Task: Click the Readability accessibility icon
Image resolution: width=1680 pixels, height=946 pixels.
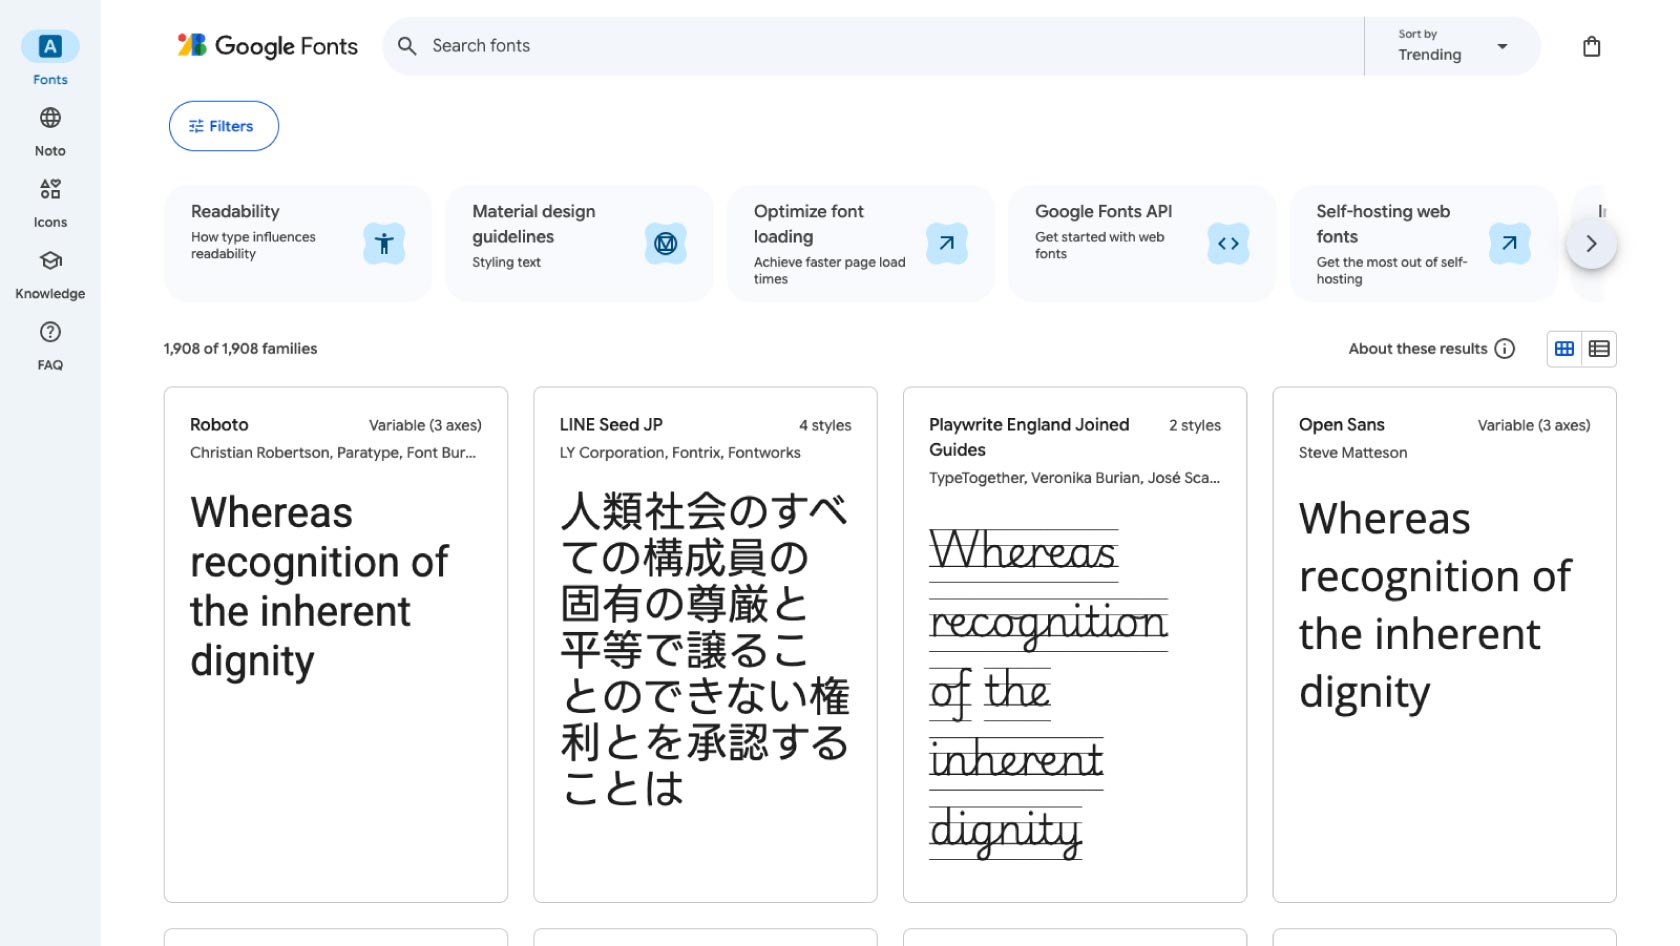Action: pos(384,243)
